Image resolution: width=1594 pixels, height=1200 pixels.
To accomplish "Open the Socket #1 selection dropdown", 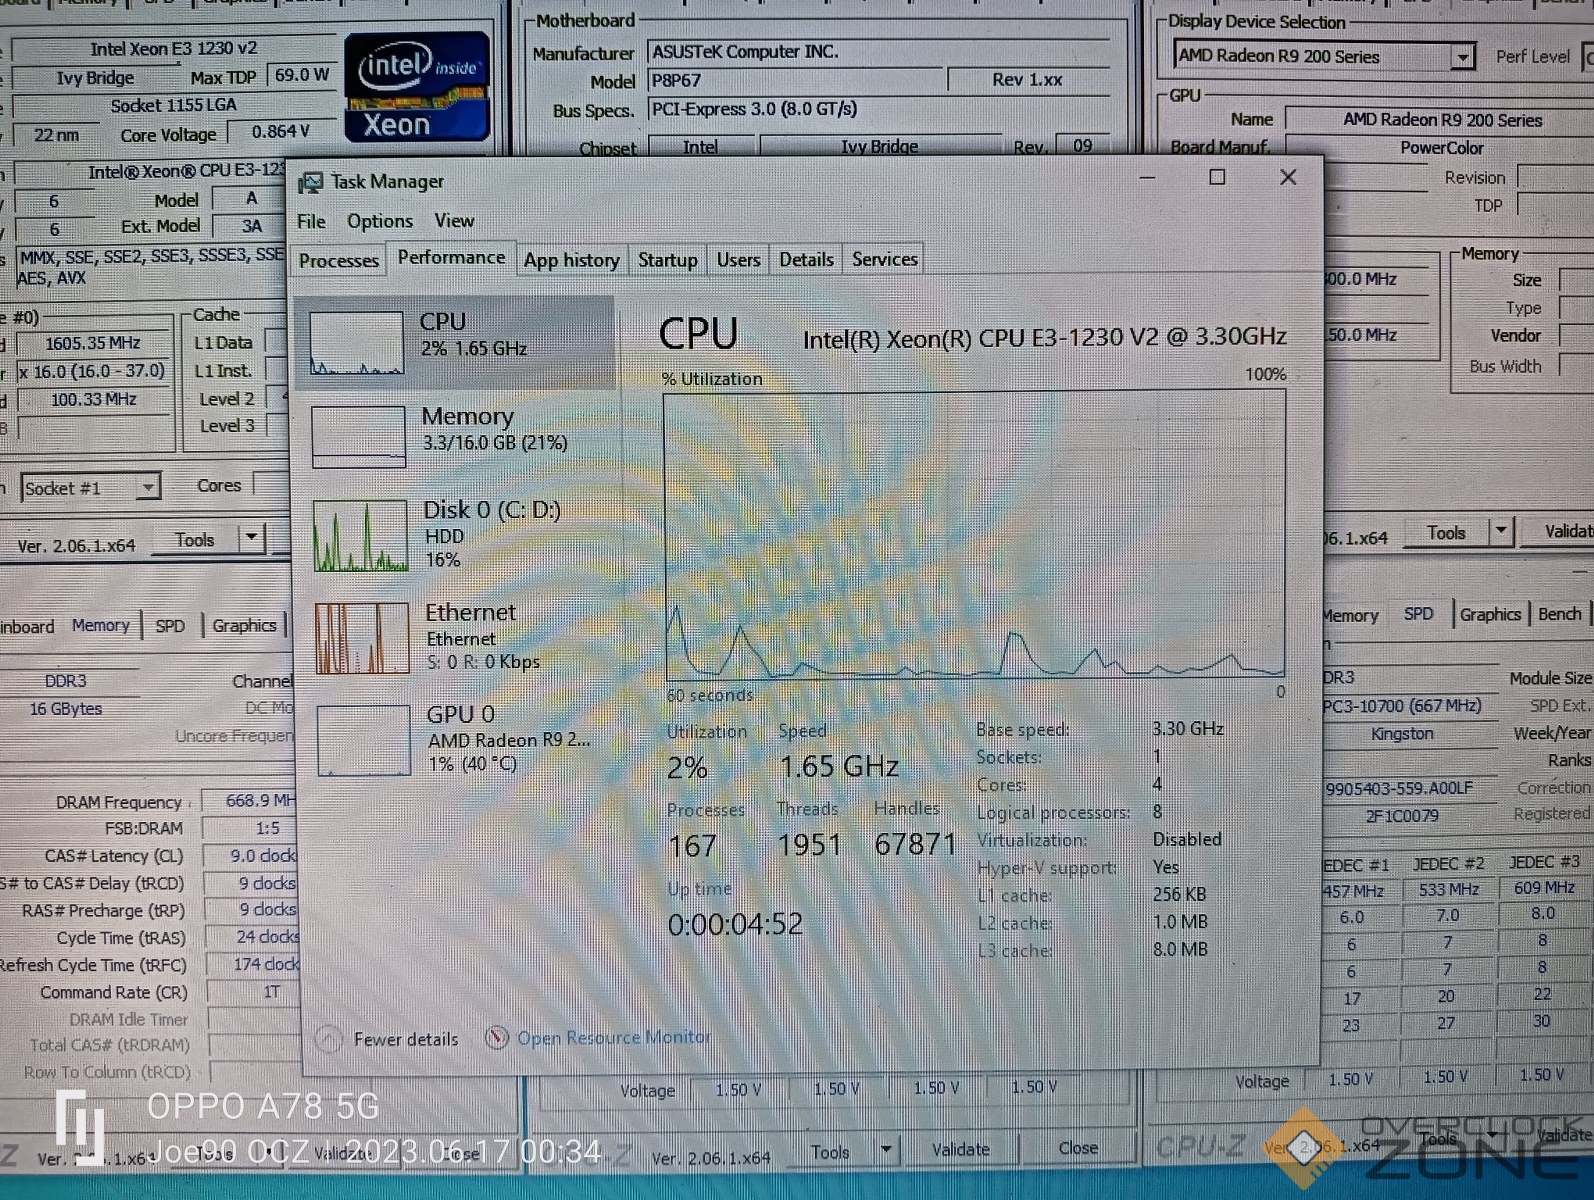I will click(148, 487).
